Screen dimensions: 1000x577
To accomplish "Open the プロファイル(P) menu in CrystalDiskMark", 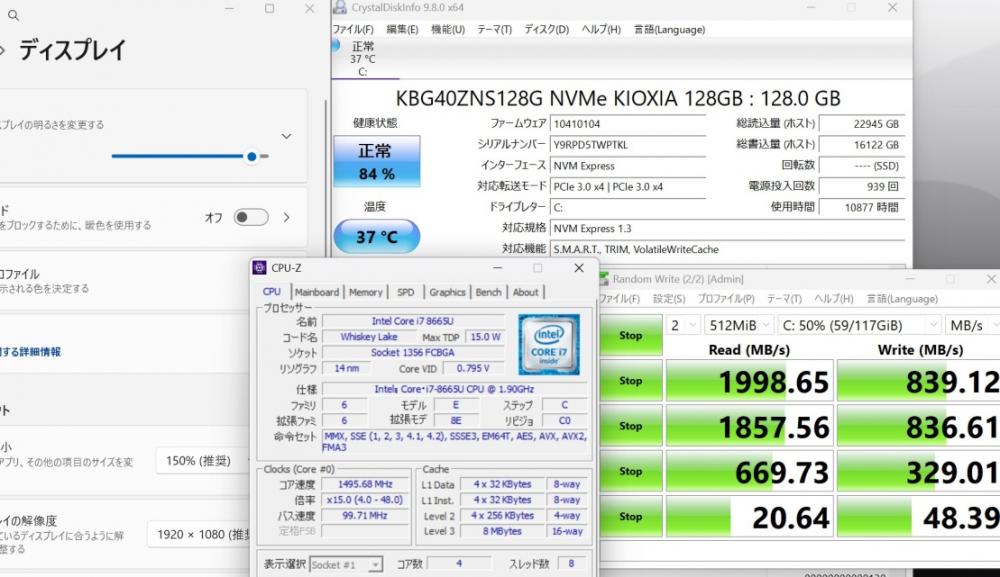I will click(726, 298).
